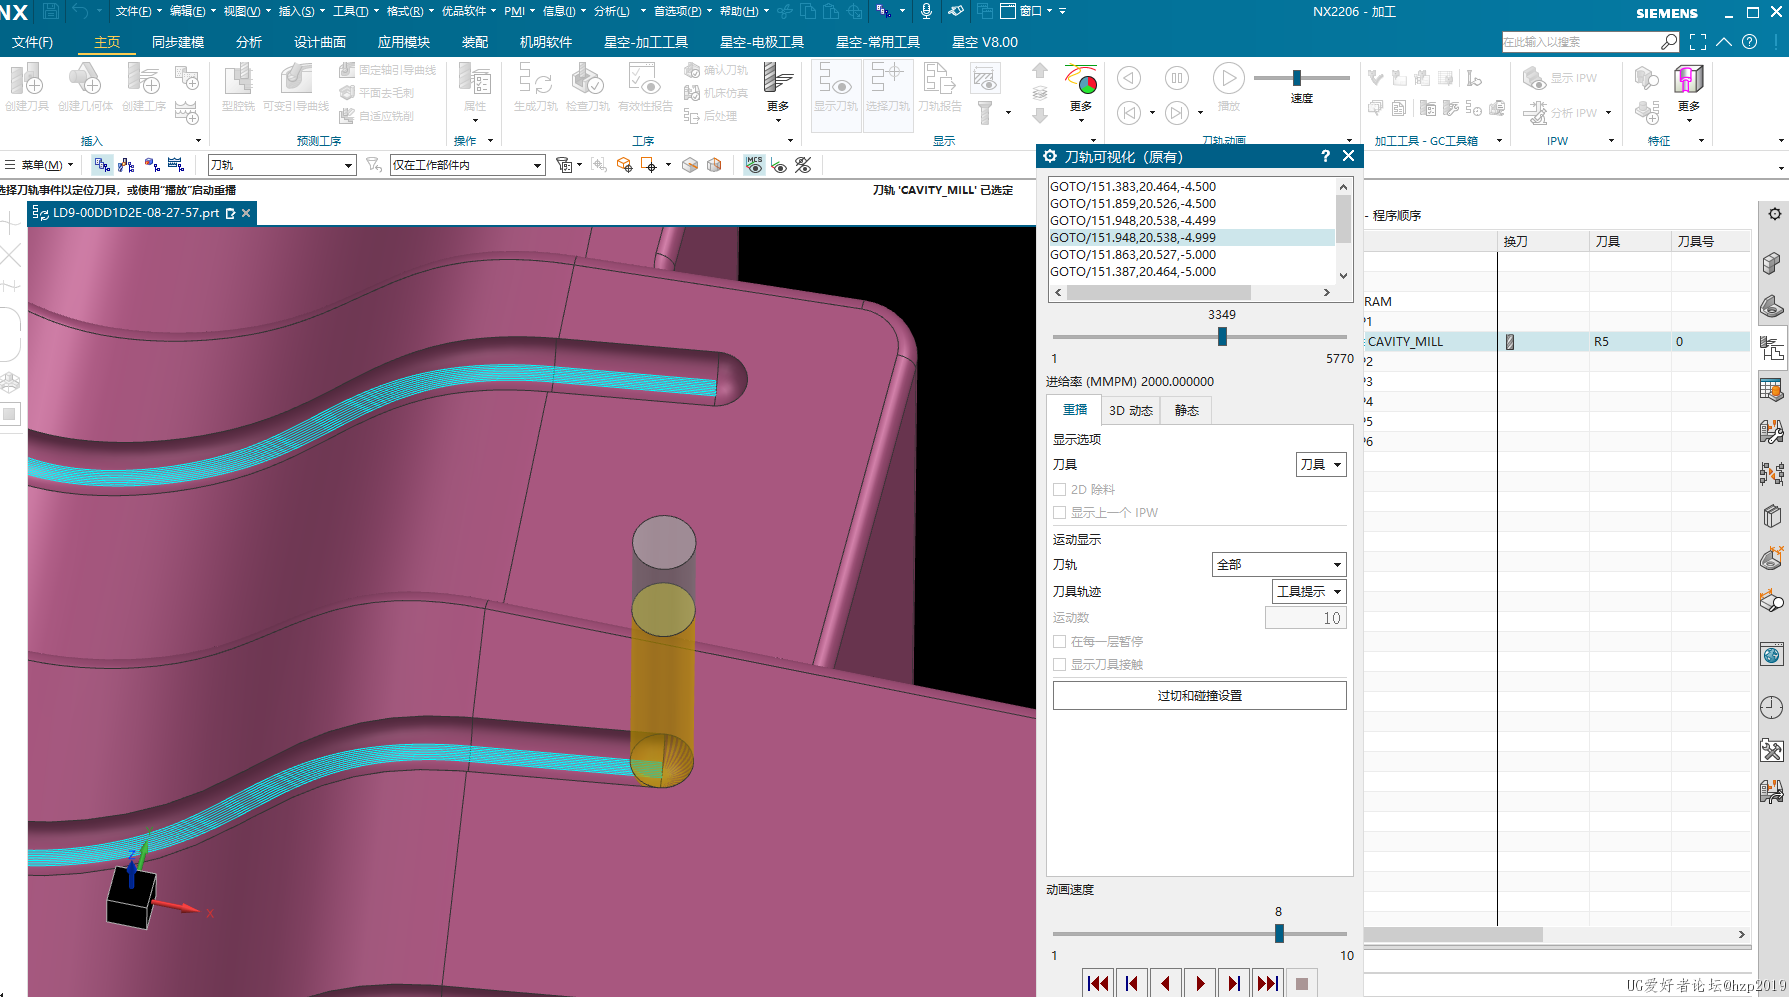Click the play backward animation button
Screen dimensions: 1789x997
coord(1166,983)
